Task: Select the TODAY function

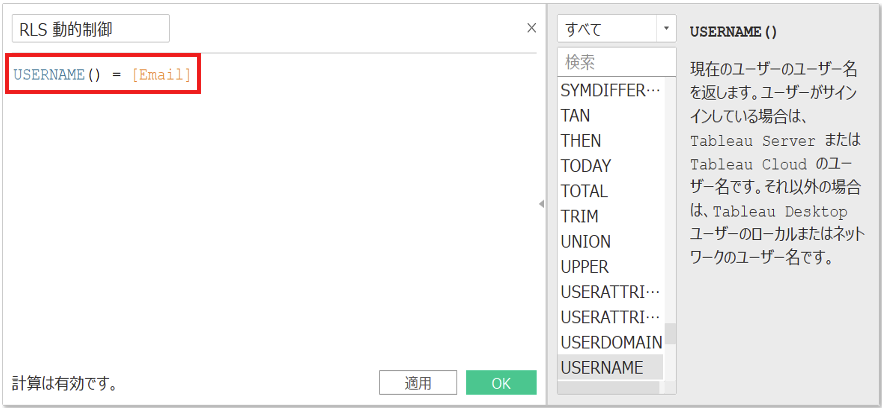Action: point(586,166)
